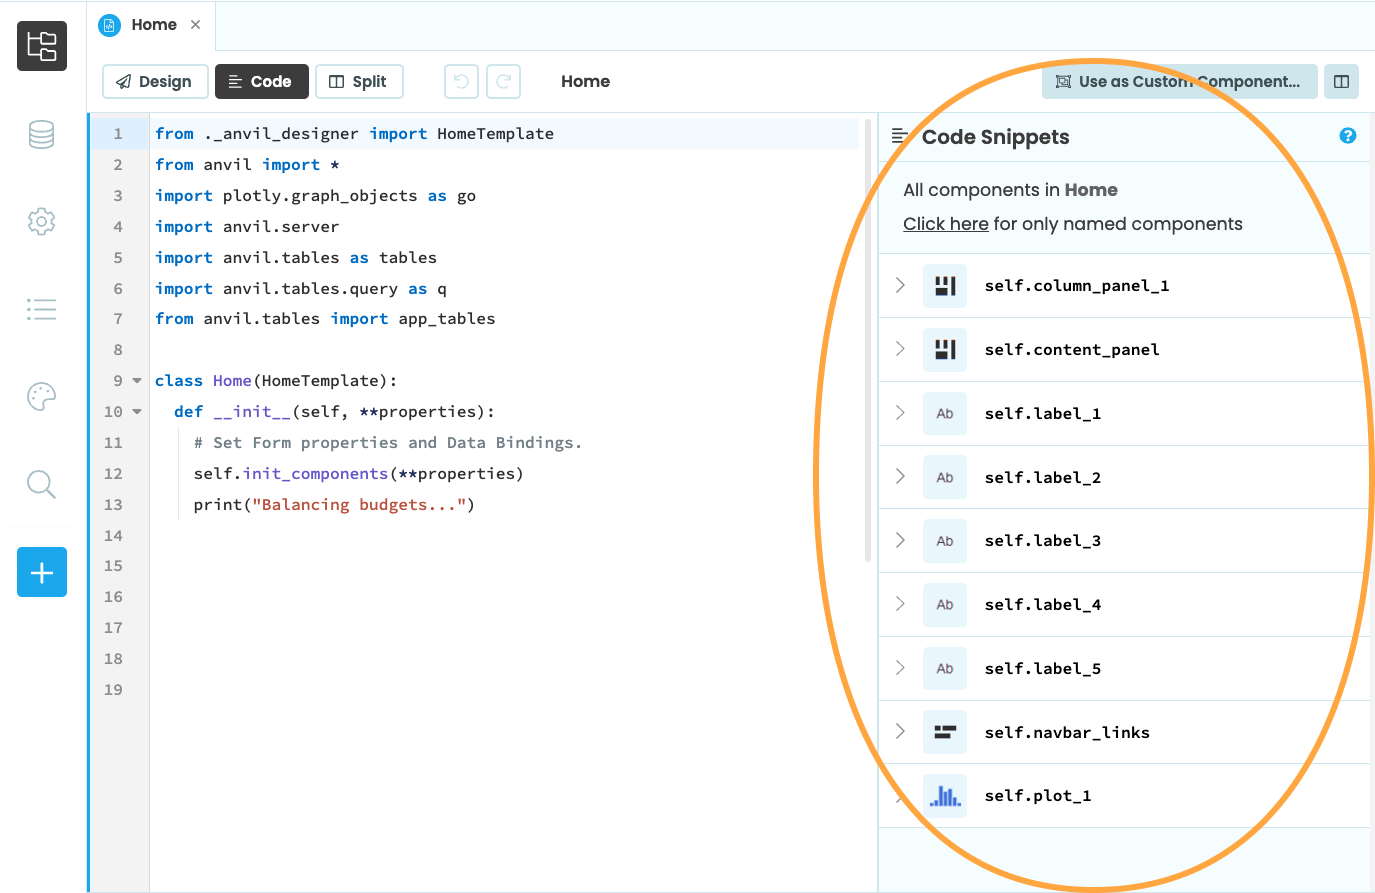Open the Data Tables database icon
This screenshot has width=1375, height=893.
41,134
